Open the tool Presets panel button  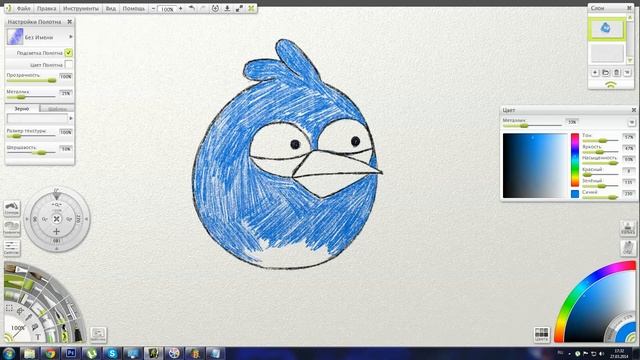[98, 335]
